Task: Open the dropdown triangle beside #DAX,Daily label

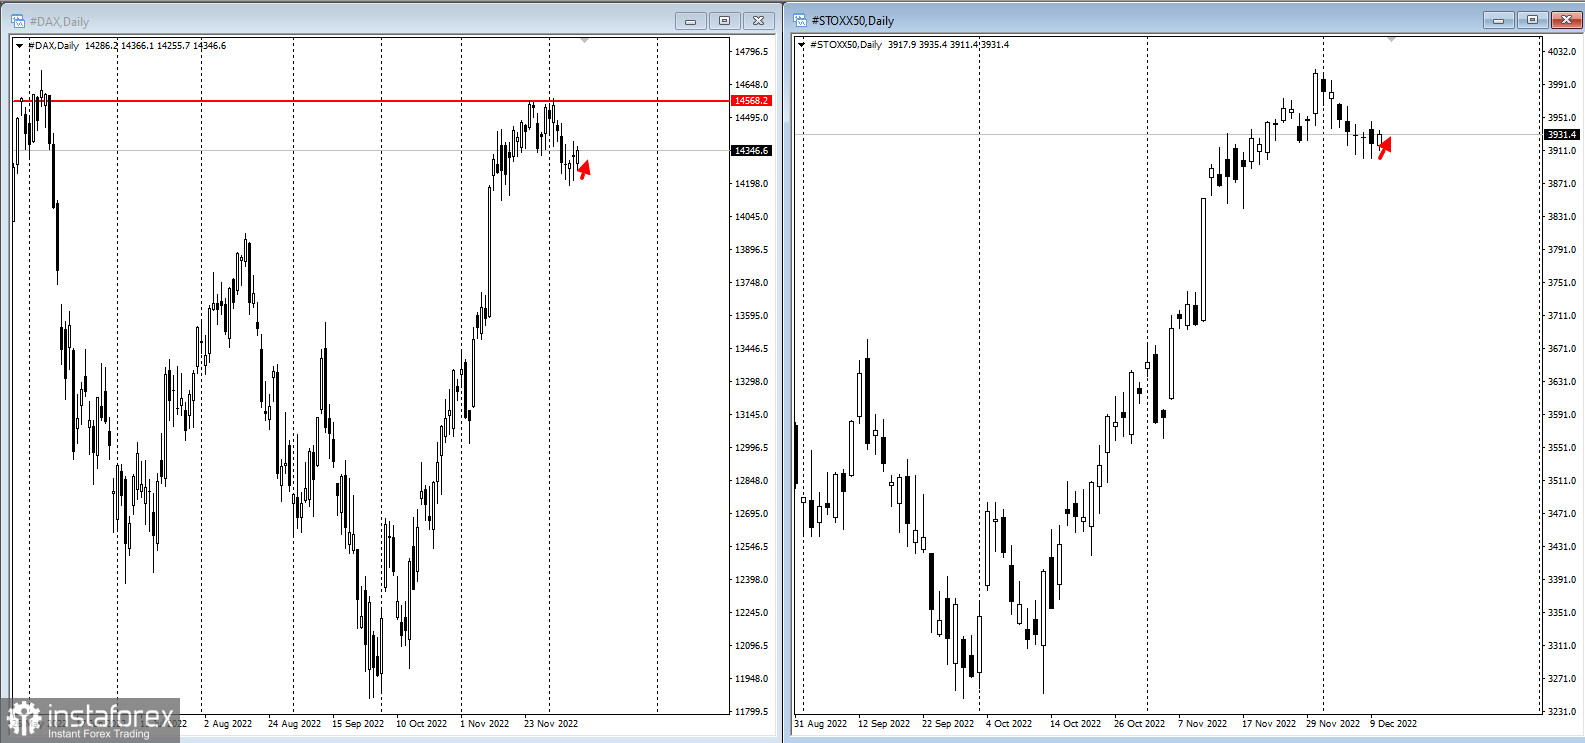Action: pos(19,46)
